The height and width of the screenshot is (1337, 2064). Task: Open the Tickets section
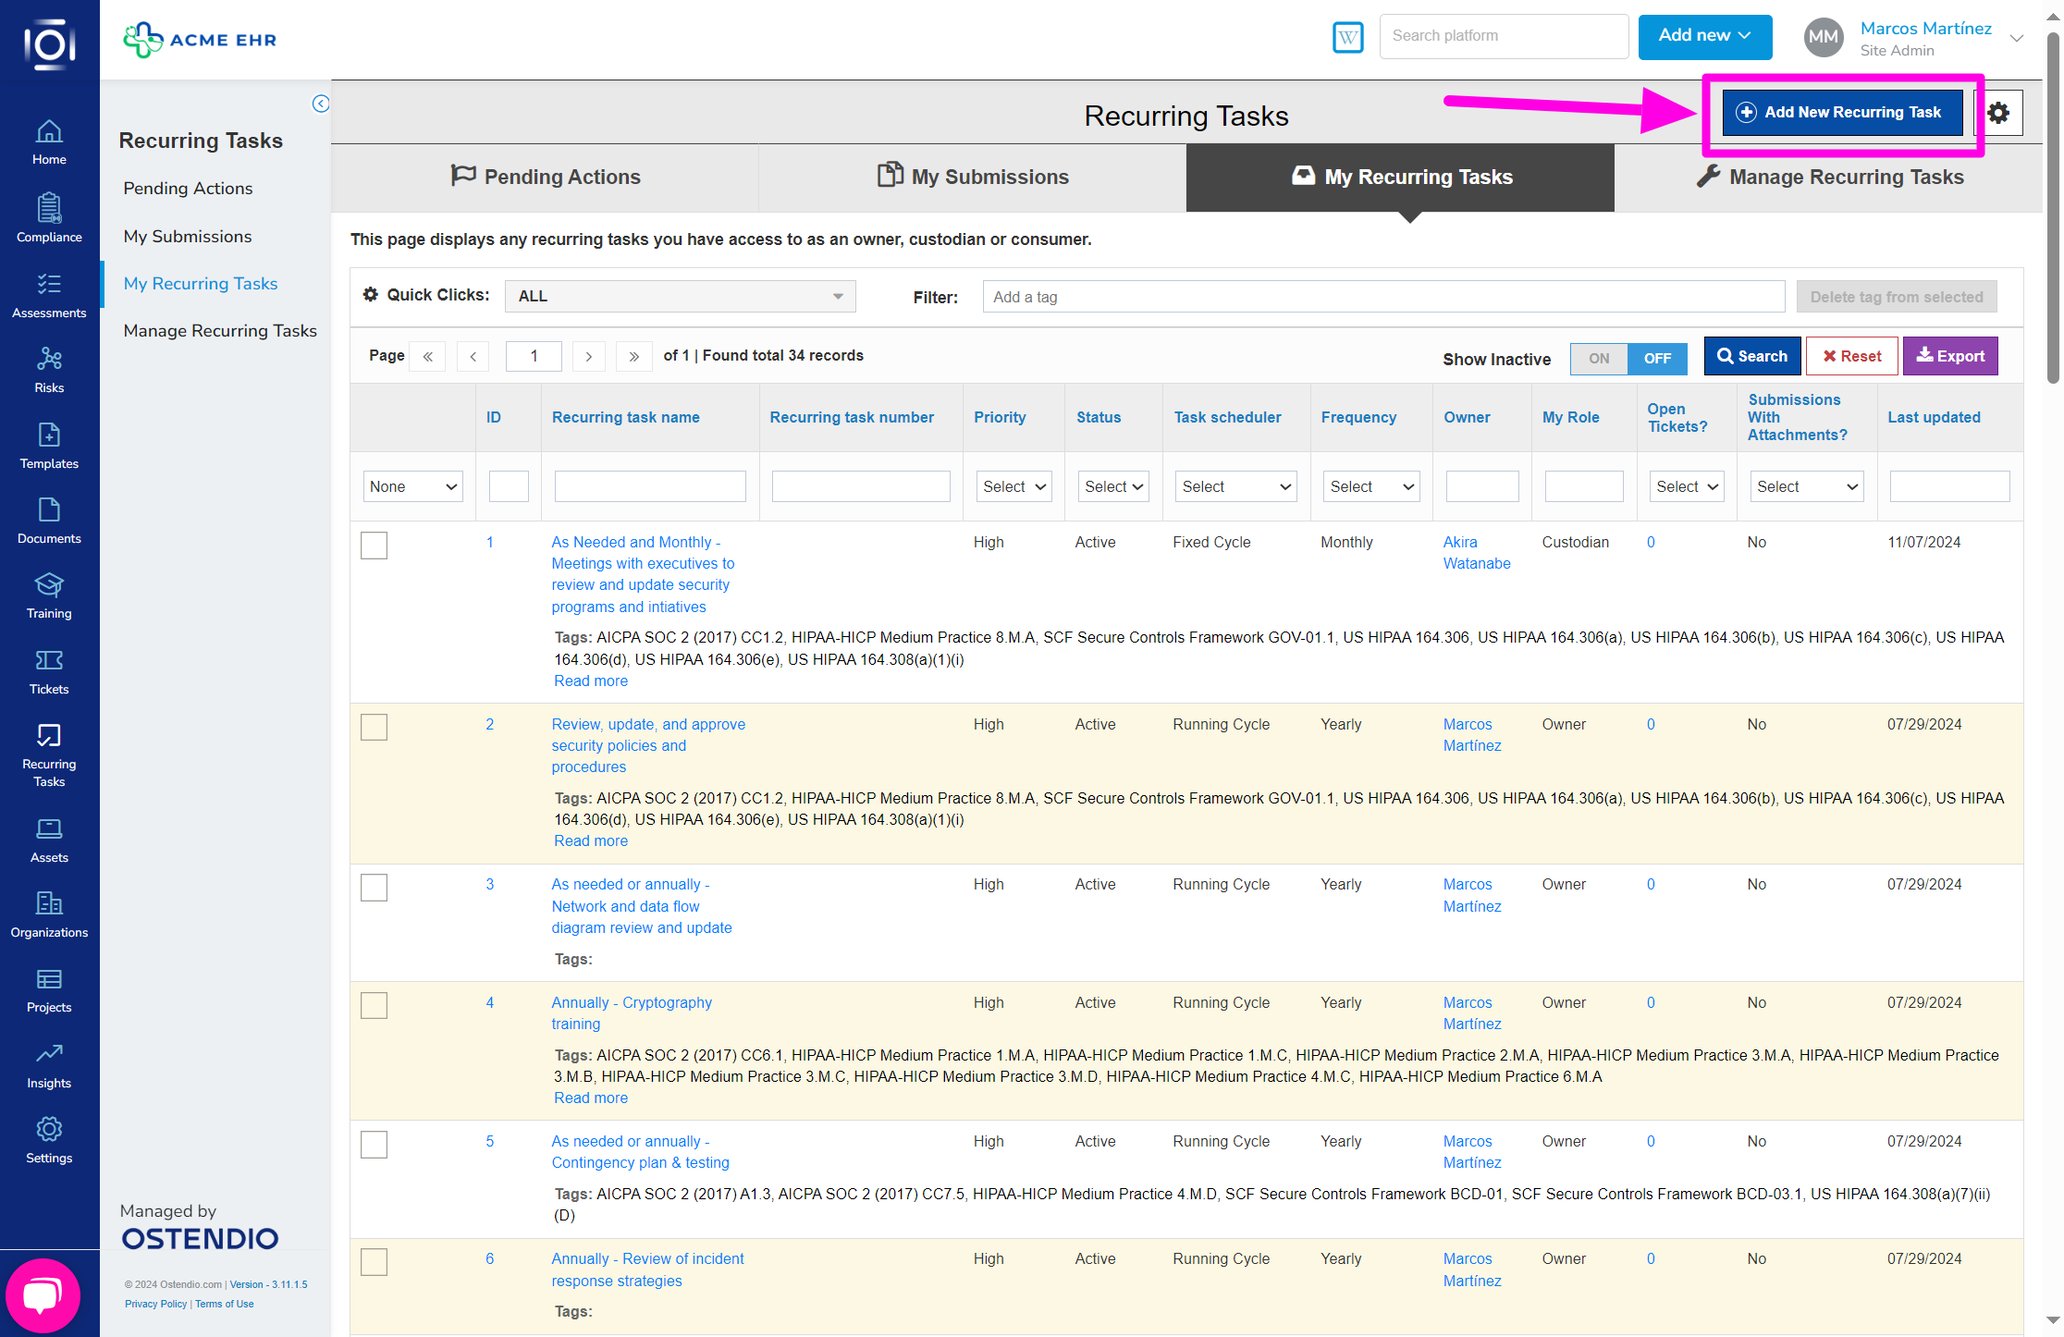pyautogui.click(x=49, y=668)
